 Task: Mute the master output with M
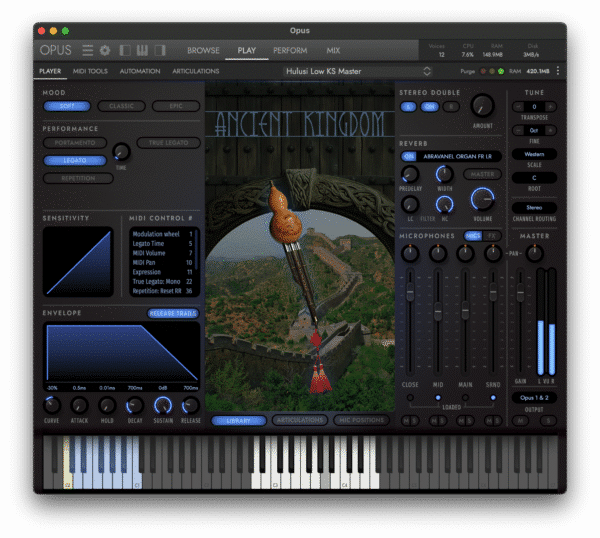(520, 421)
